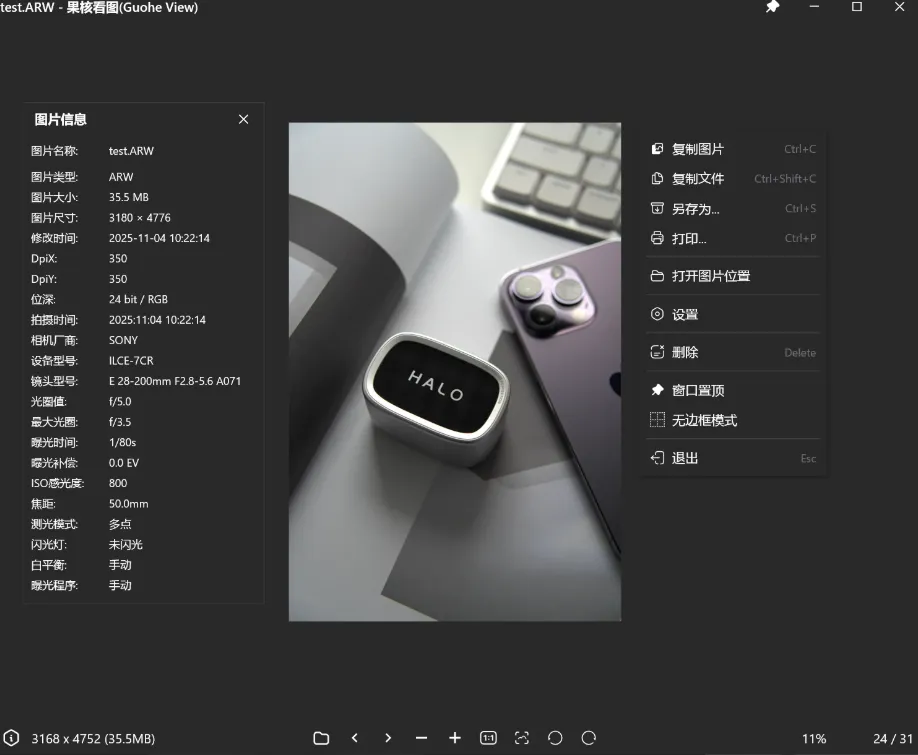Go to the next image arrow

pyautogui.click(x=387, y=738)
